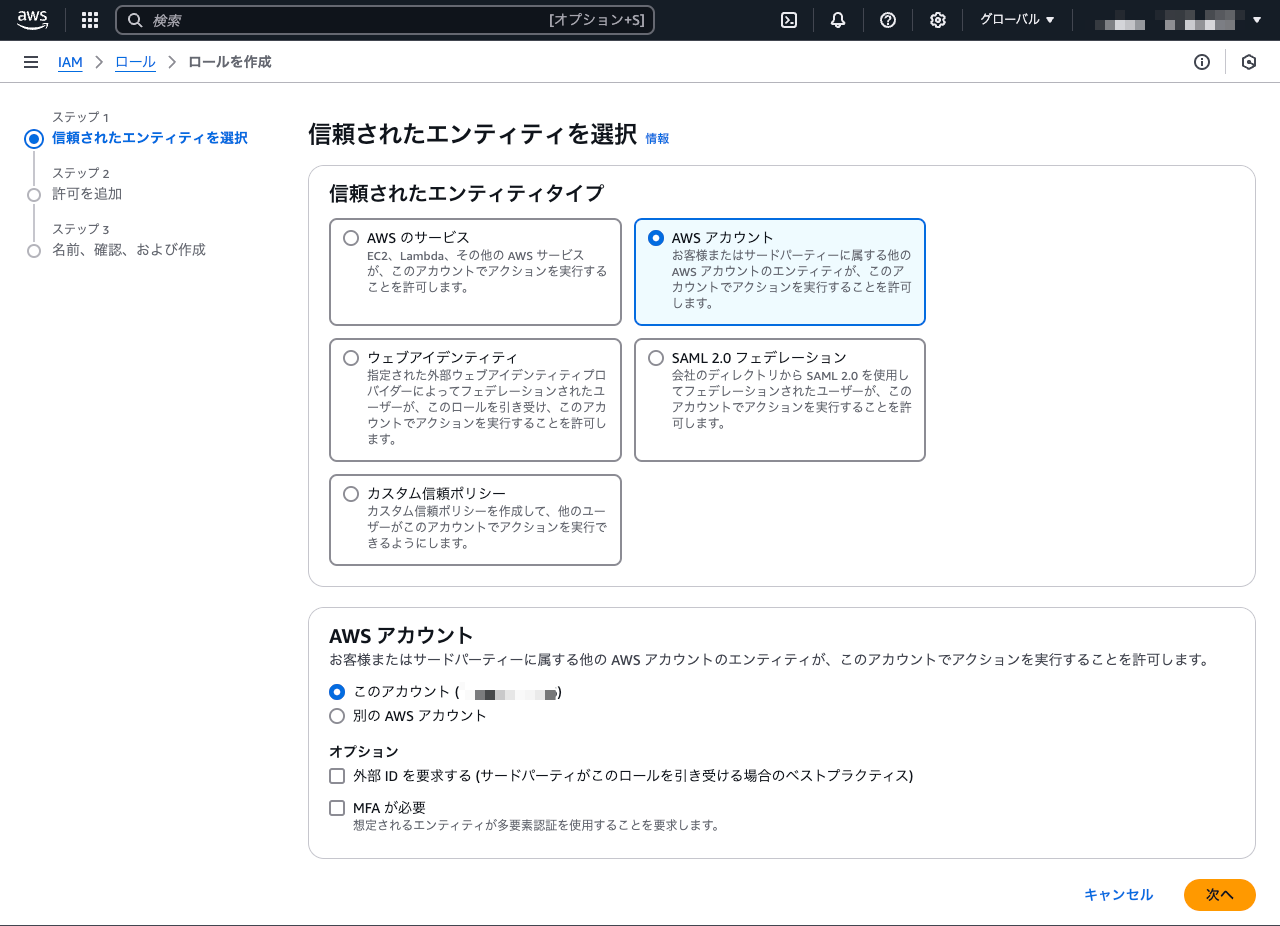
Task: Go to IAM breadcrumb link
Action: click(70, 62)
